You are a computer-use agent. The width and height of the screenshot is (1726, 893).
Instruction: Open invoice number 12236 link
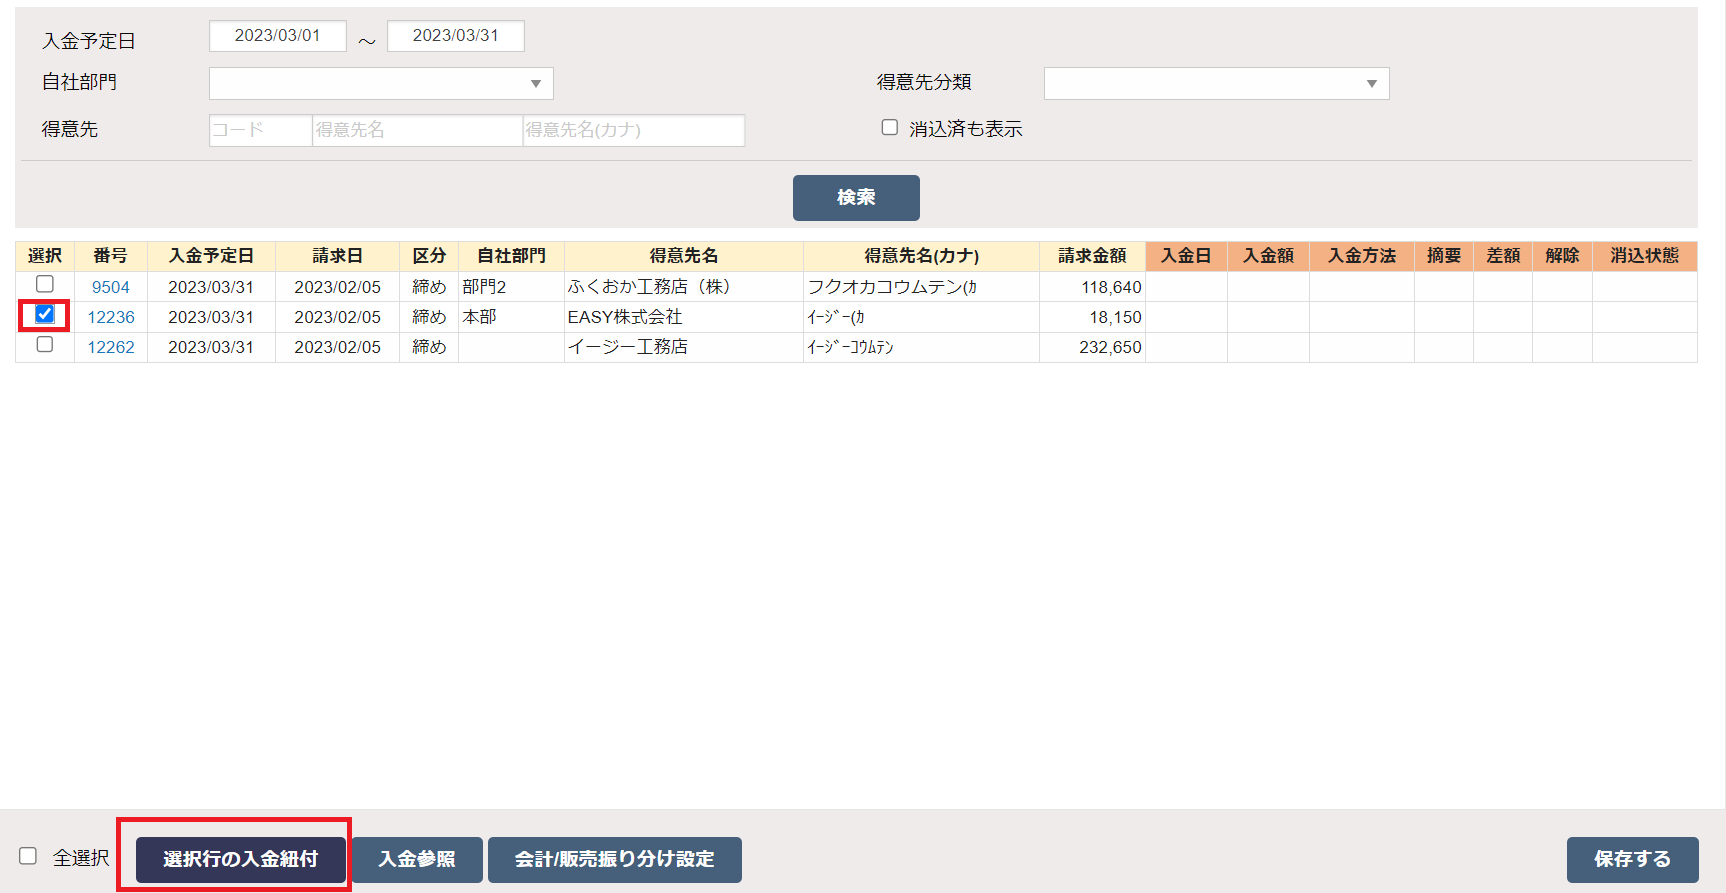[x=111, y=317]
